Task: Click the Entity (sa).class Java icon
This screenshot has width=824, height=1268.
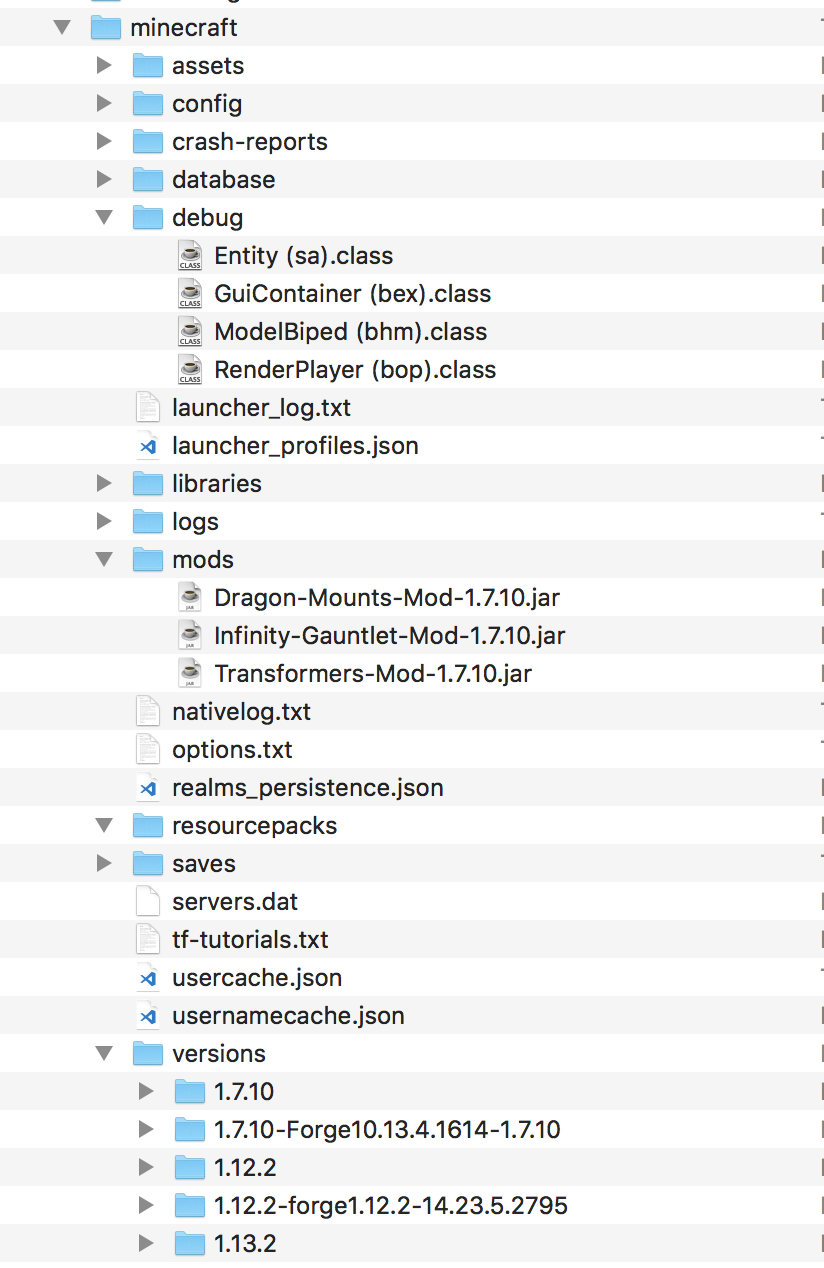Action: [190, 255]
